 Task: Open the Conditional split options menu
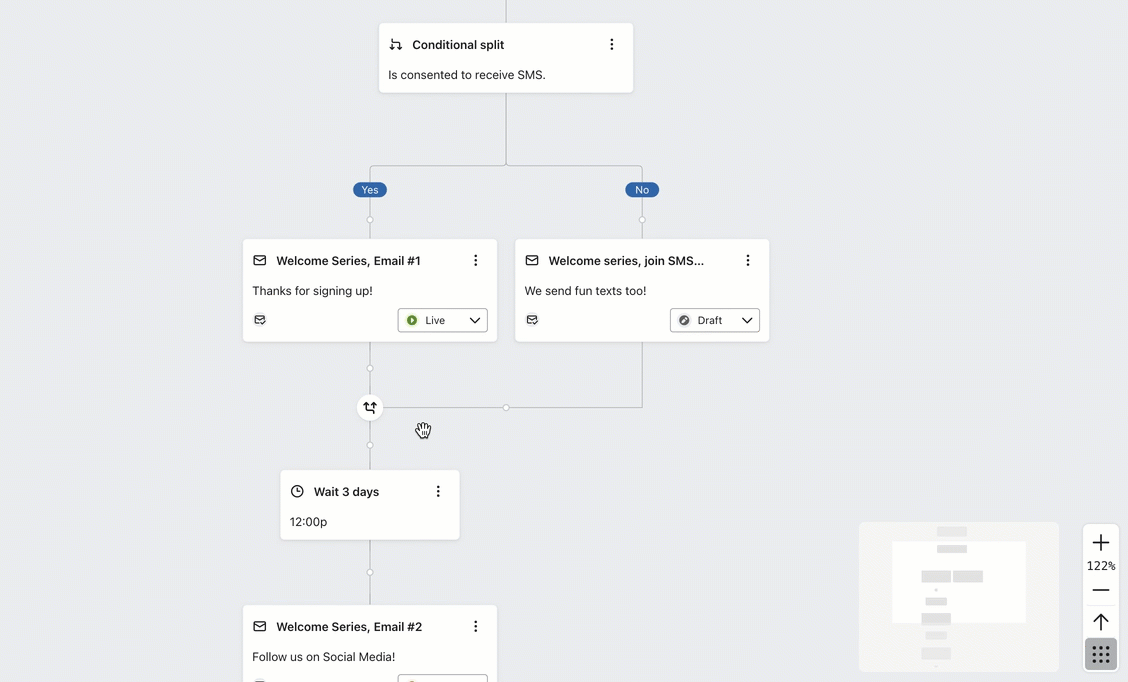point(611,44)
